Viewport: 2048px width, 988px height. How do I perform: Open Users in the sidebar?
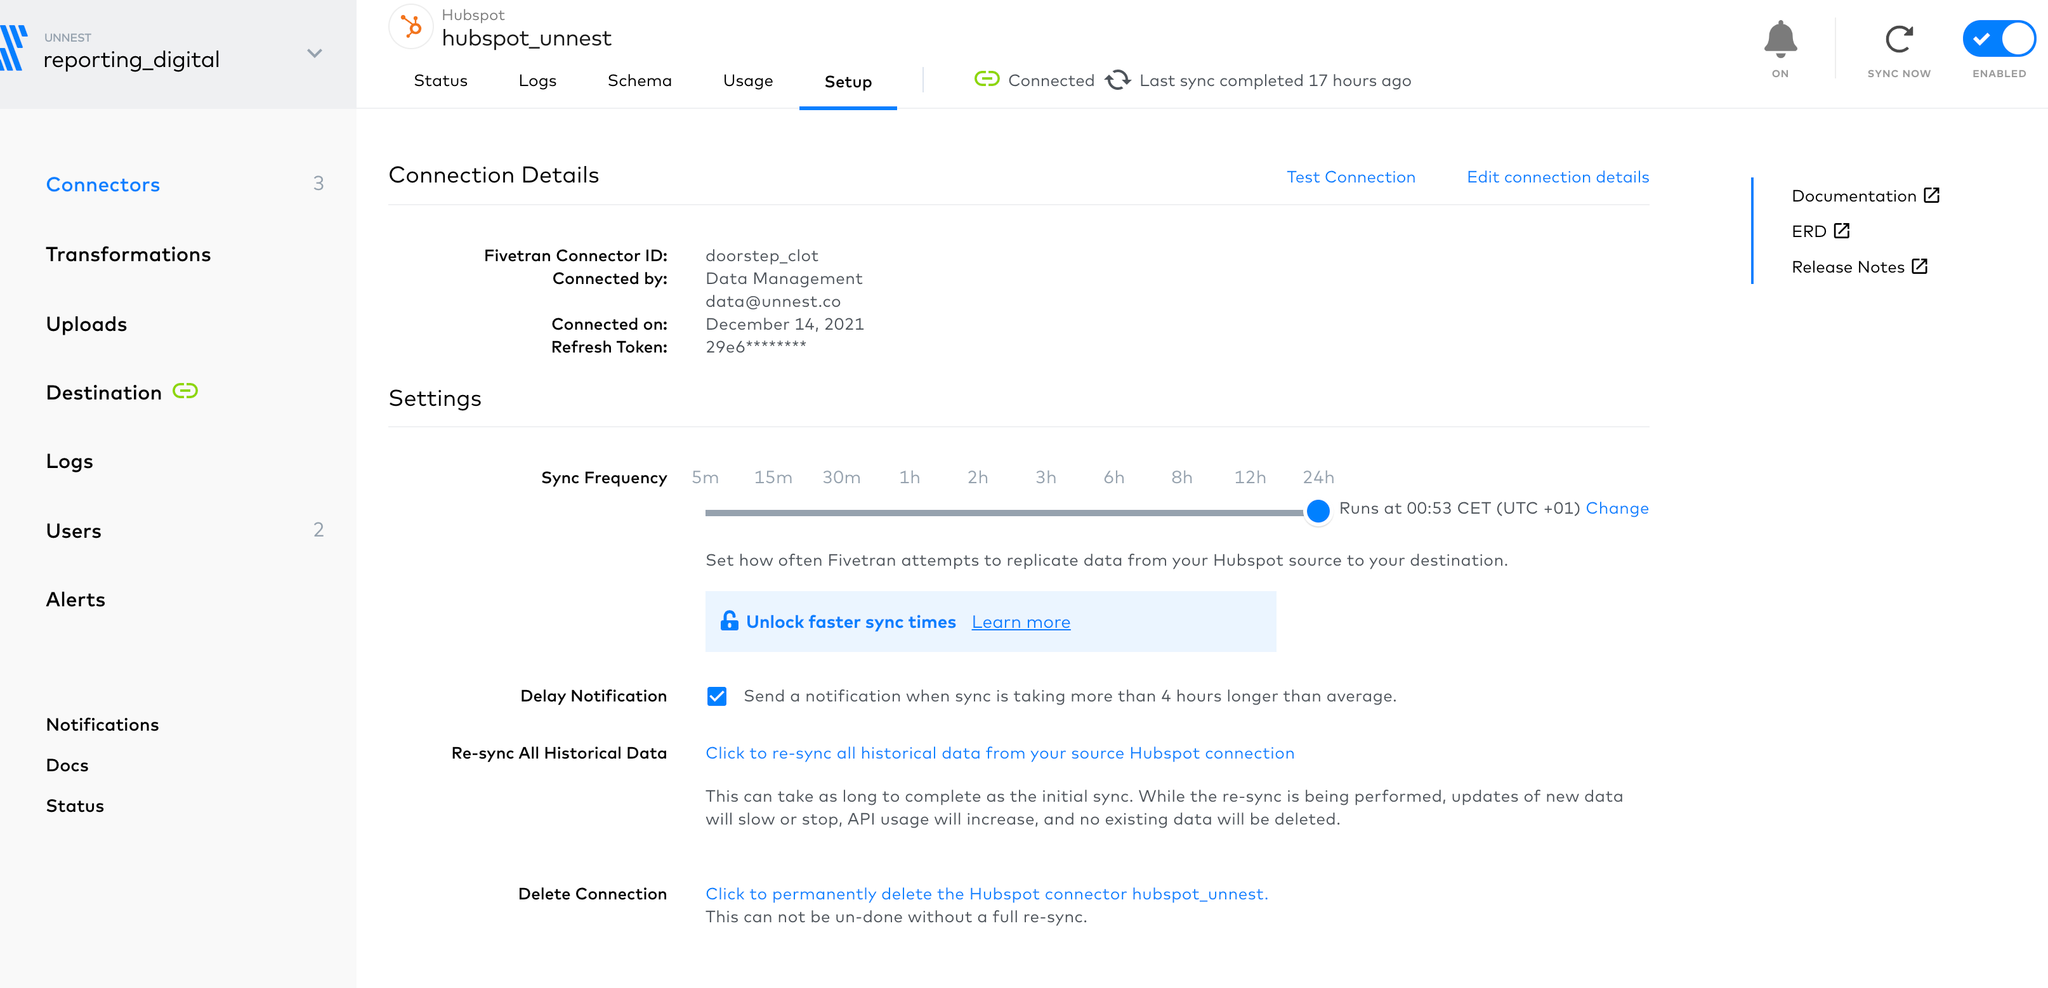point(73,531)
